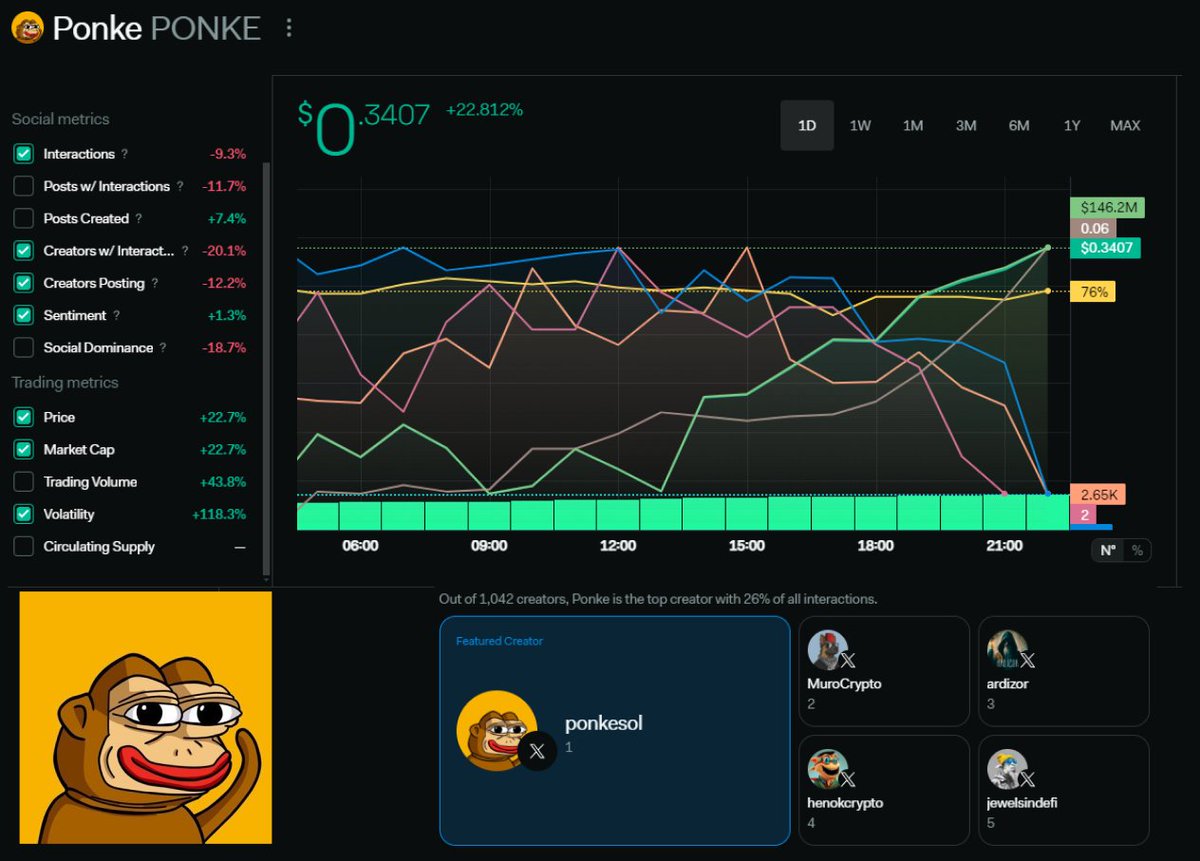
Task: Click the large Ponke monkey image
Action: point(146,717)
